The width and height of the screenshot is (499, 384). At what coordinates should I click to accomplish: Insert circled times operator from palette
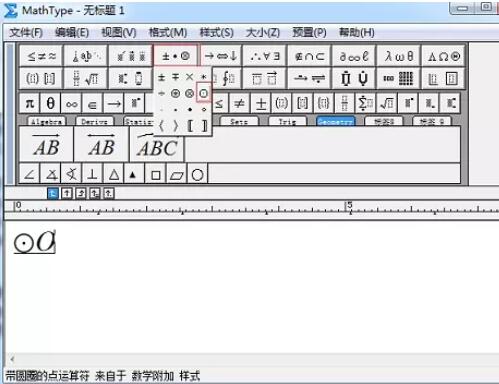190,94
